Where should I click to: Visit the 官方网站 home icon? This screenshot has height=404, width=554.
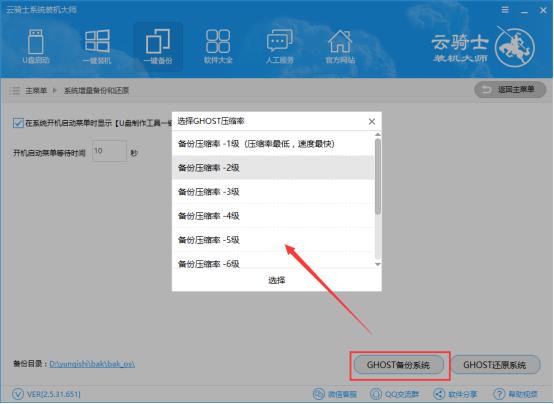click(340, 47)
